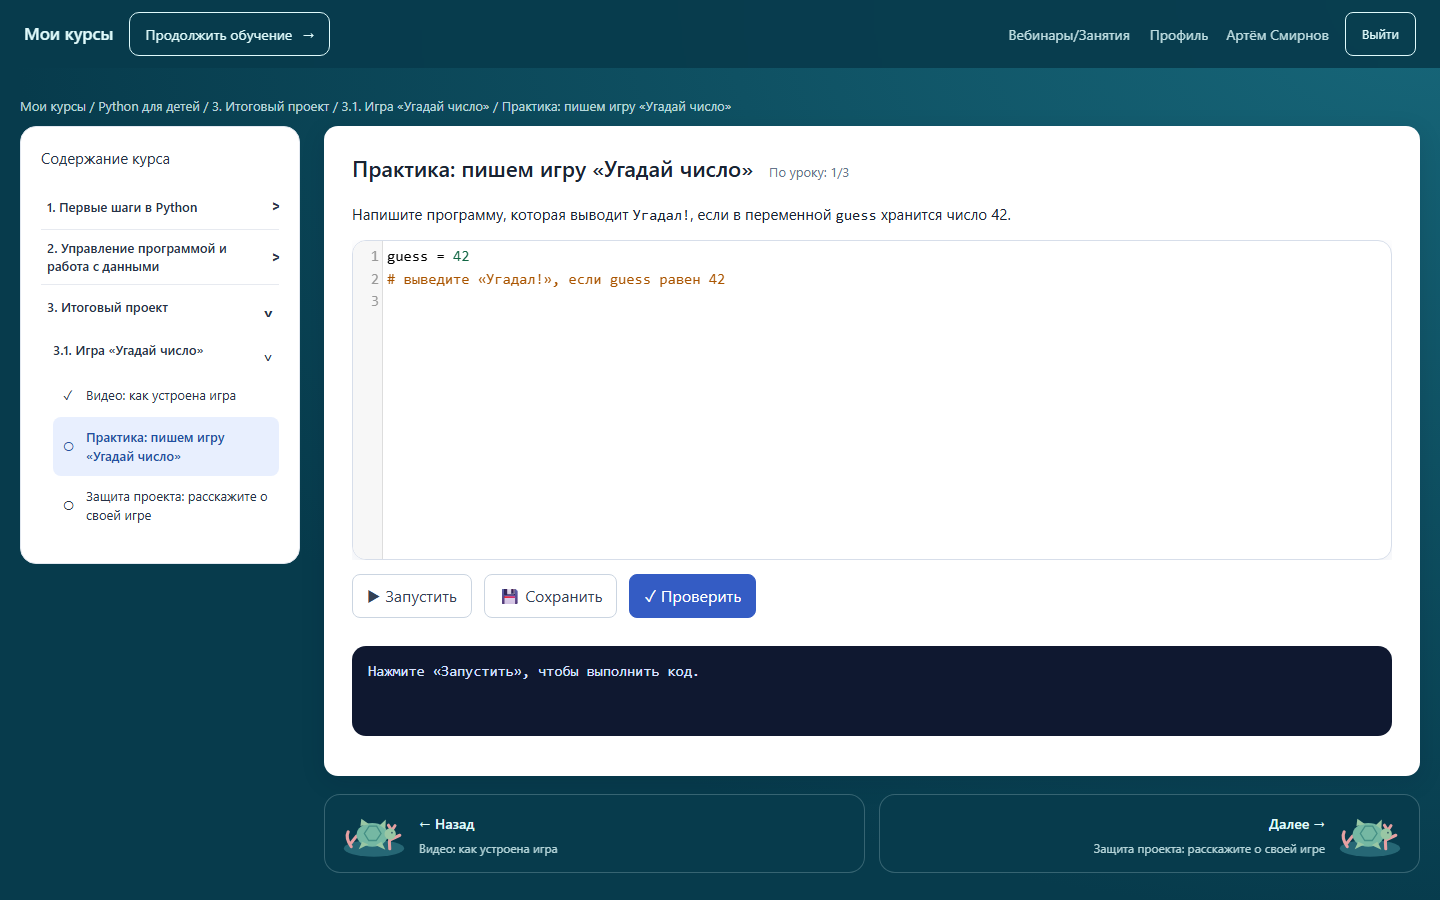The width and height of the screenshot is (1440, 900).
Task: Click the Содержание курса heading
Action: coord(105,159)
